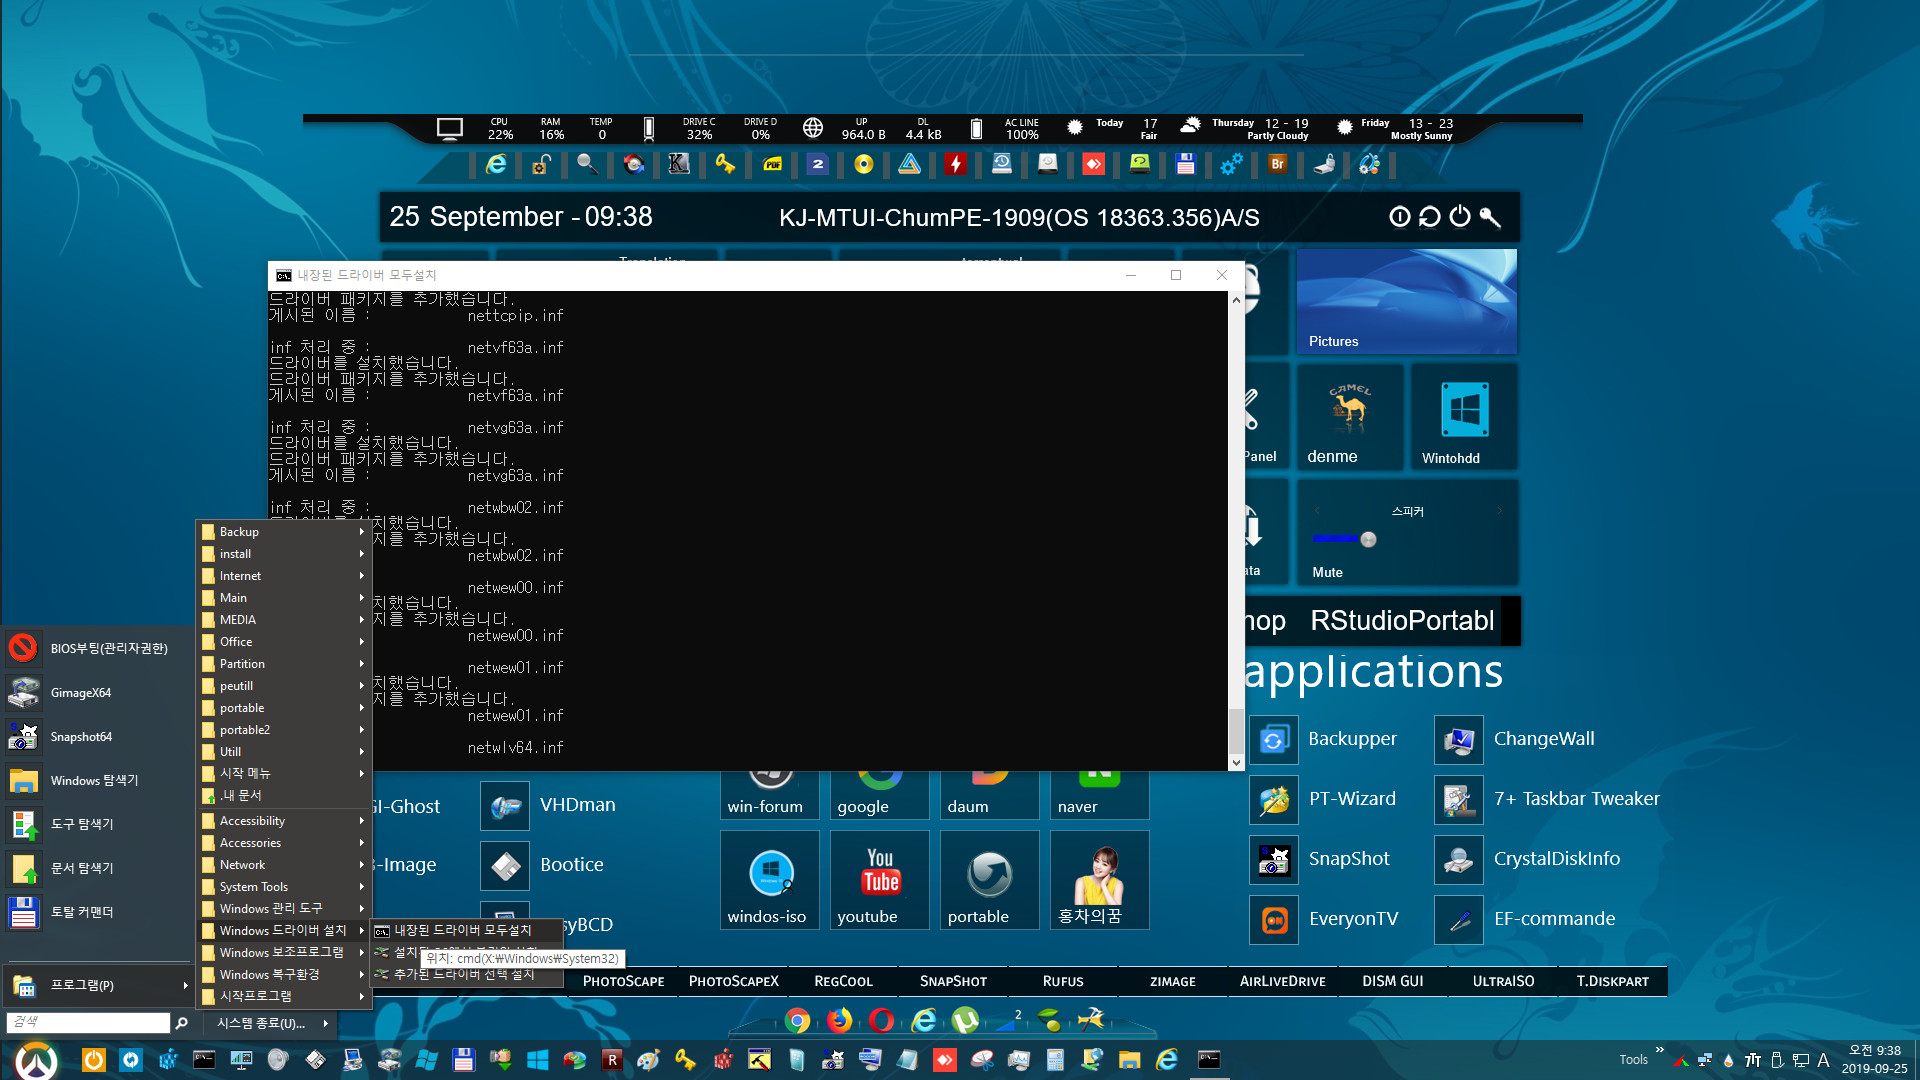Launch Bootice tool icon
The image size is (1920, 1080).
pyautogui.click(x=505, y=866)
